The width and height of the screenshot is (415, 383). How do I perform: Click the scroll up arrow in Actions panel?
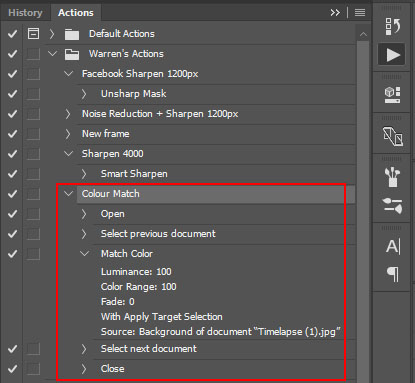pyautogui.click(x=363, y=34)
